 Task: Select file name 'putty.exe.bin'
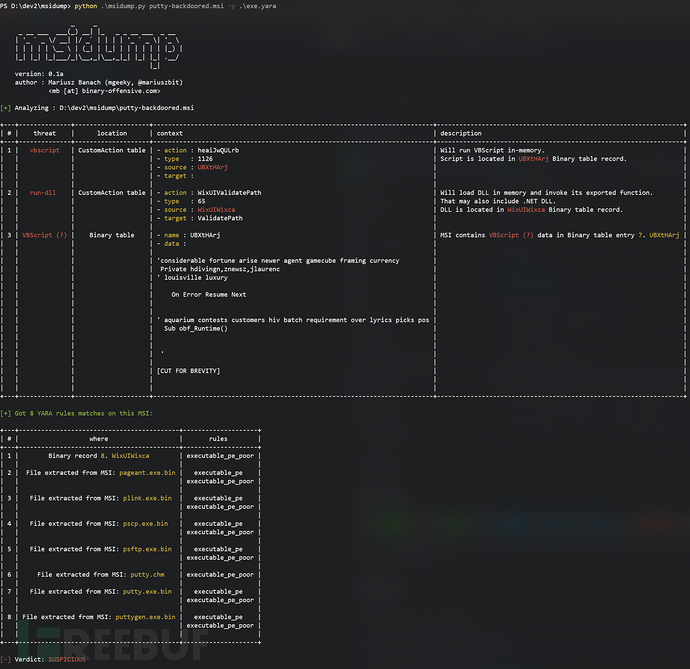click(x=147, y=592)
